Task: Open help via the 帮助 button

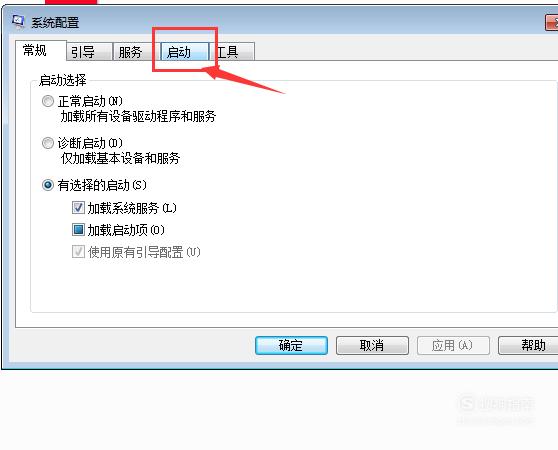Action: click(528, 345)
